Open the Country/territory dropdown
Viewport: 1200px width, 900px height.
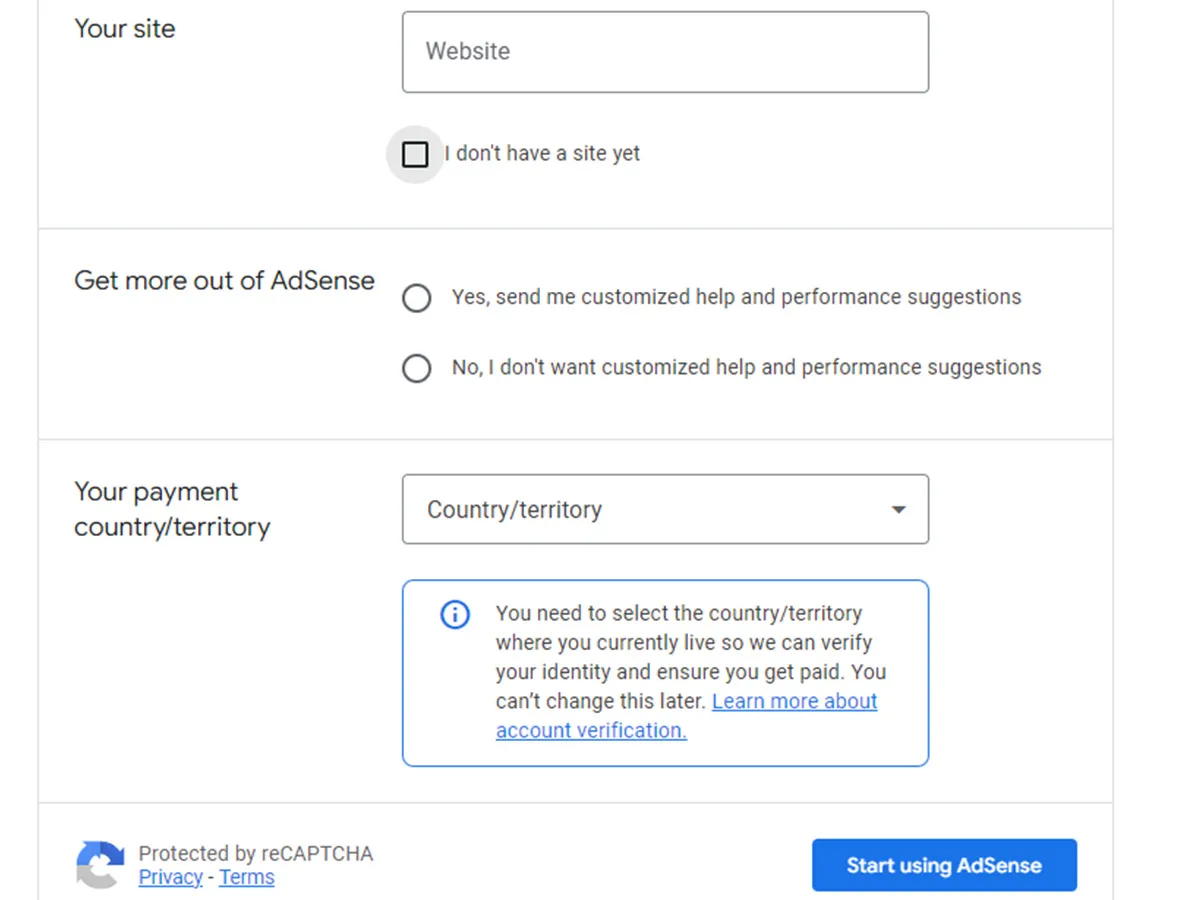pos(664,509)
